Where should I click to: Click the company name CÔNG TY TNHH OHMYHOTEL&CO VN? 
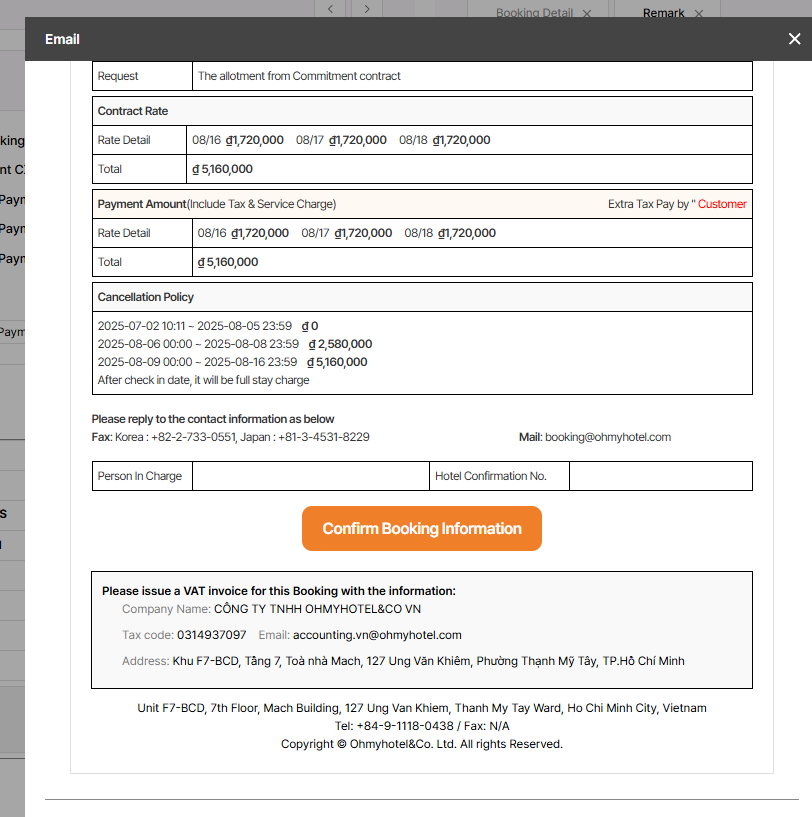318,608
